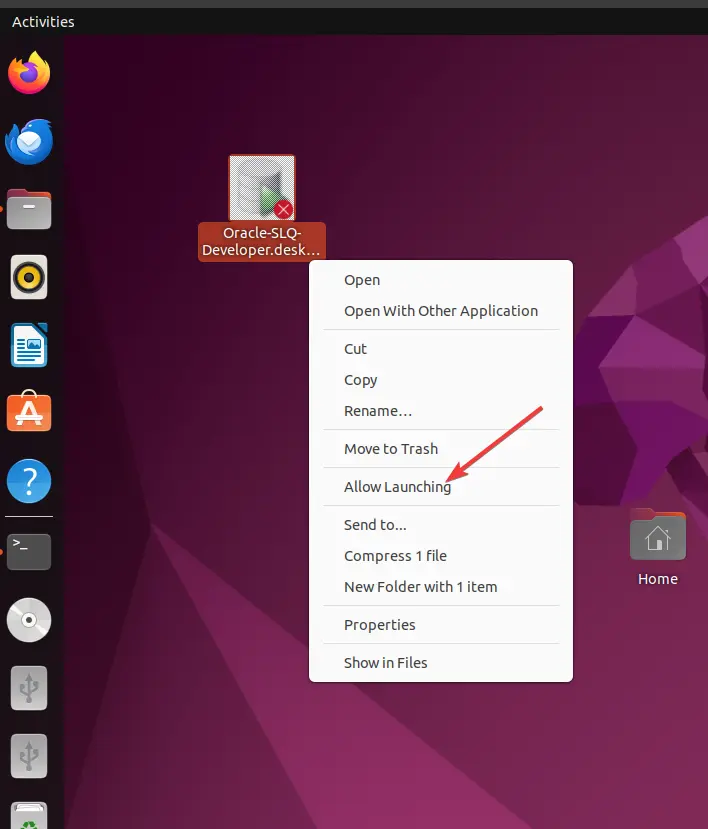Select Compress 1 file

(x=441, y=556)
